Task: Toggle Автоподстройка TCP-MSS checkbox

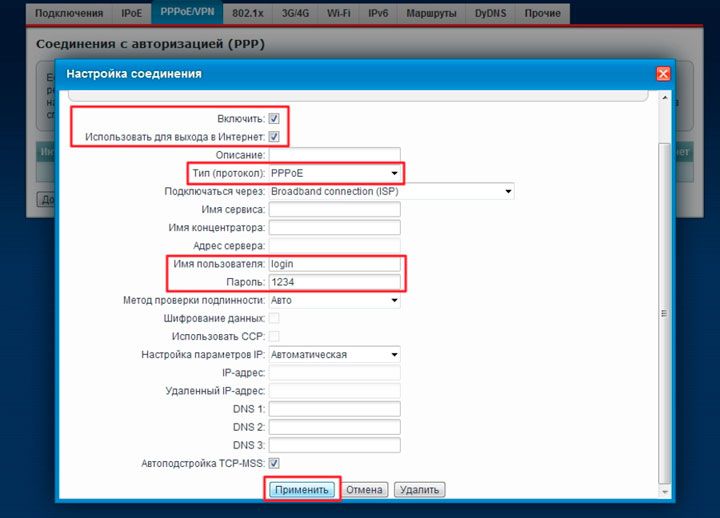Action: click(274, 463)
